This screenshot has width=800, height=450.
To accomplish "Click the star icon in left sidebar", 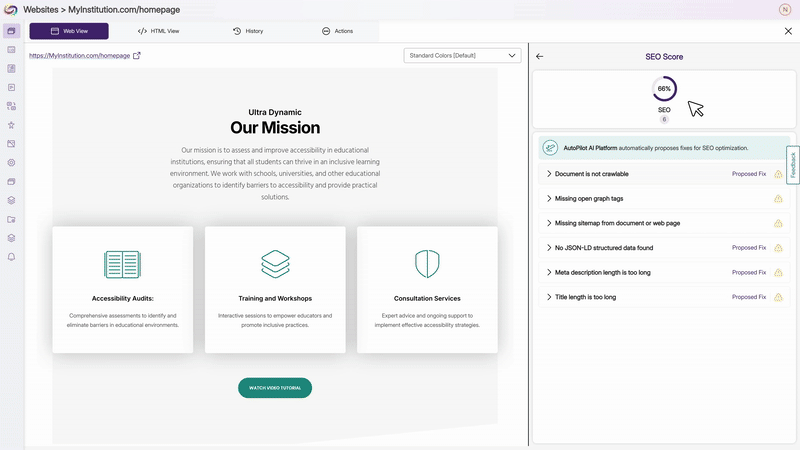I will 11,125.
